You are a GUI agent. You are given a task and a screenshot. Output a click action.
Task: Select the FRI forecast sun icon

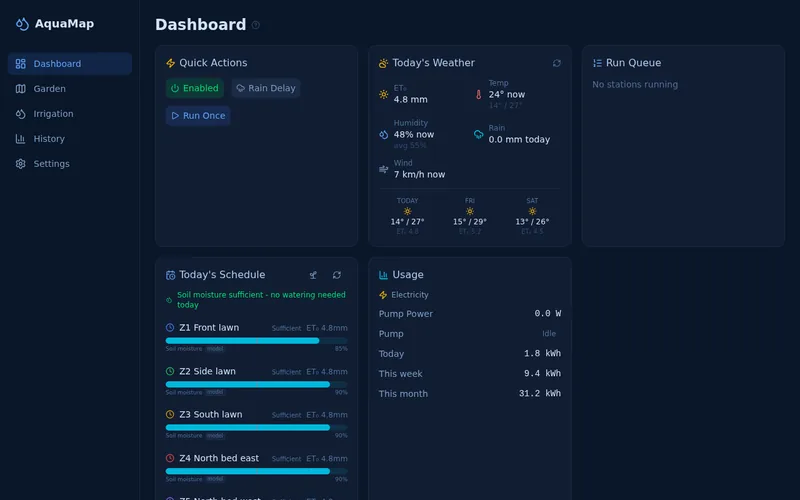pyautogui.click(x=470, y=211)
